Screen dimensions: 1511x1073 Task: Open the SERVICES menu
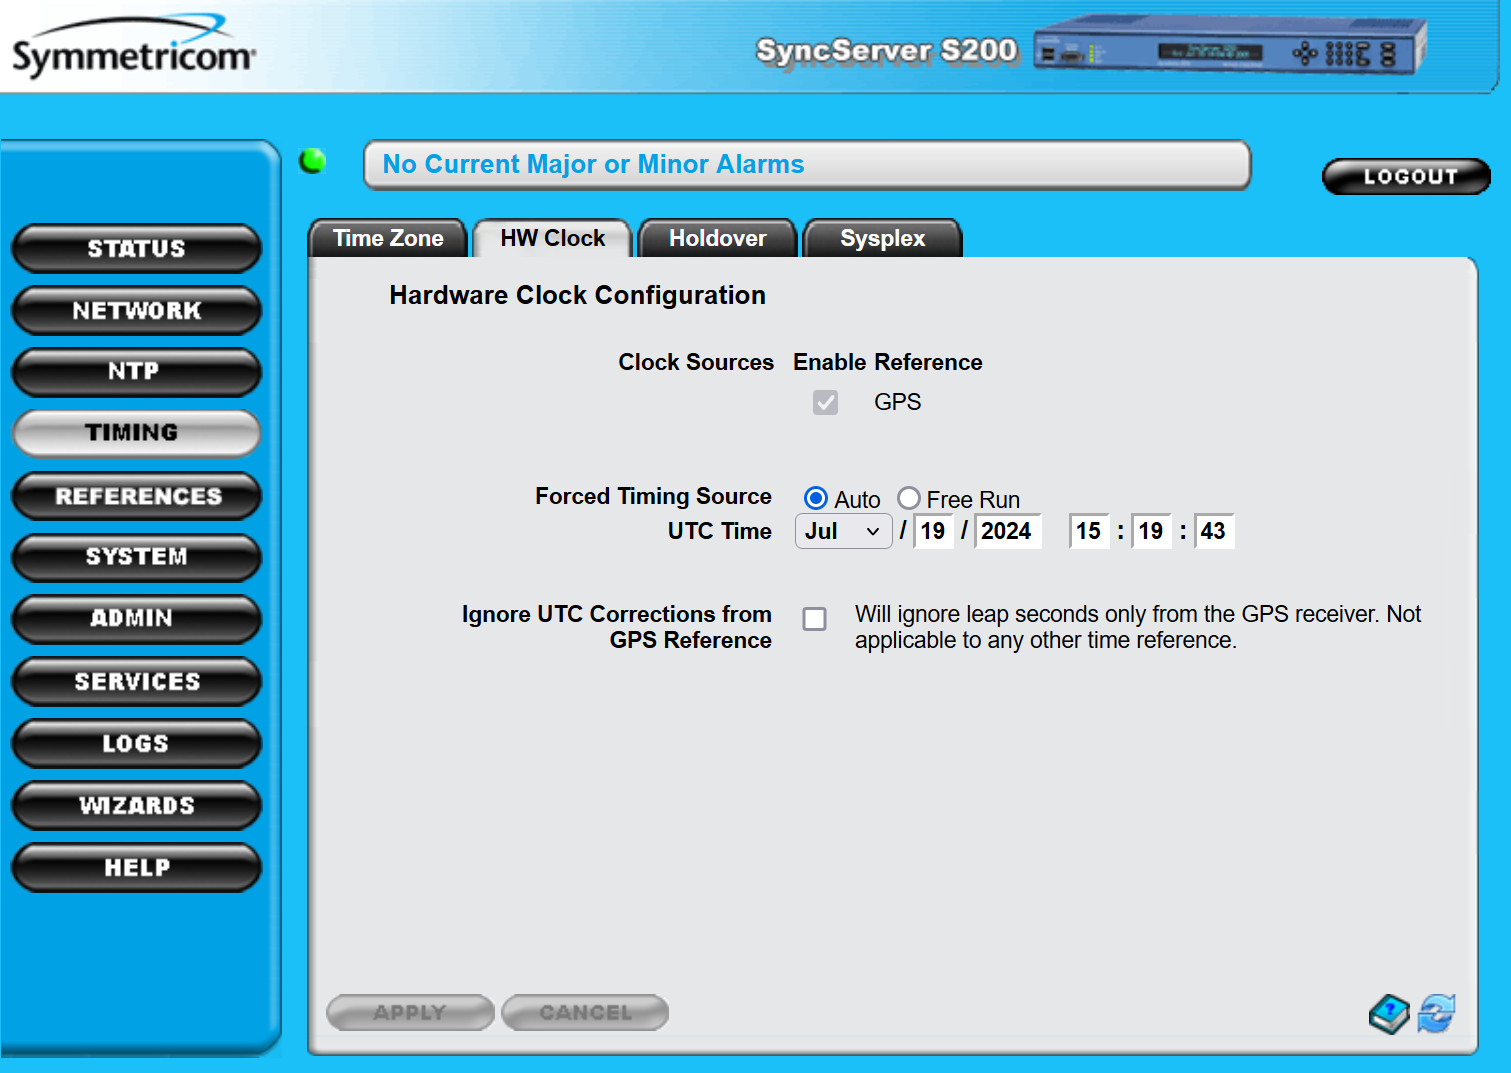[x=136, y=681]
